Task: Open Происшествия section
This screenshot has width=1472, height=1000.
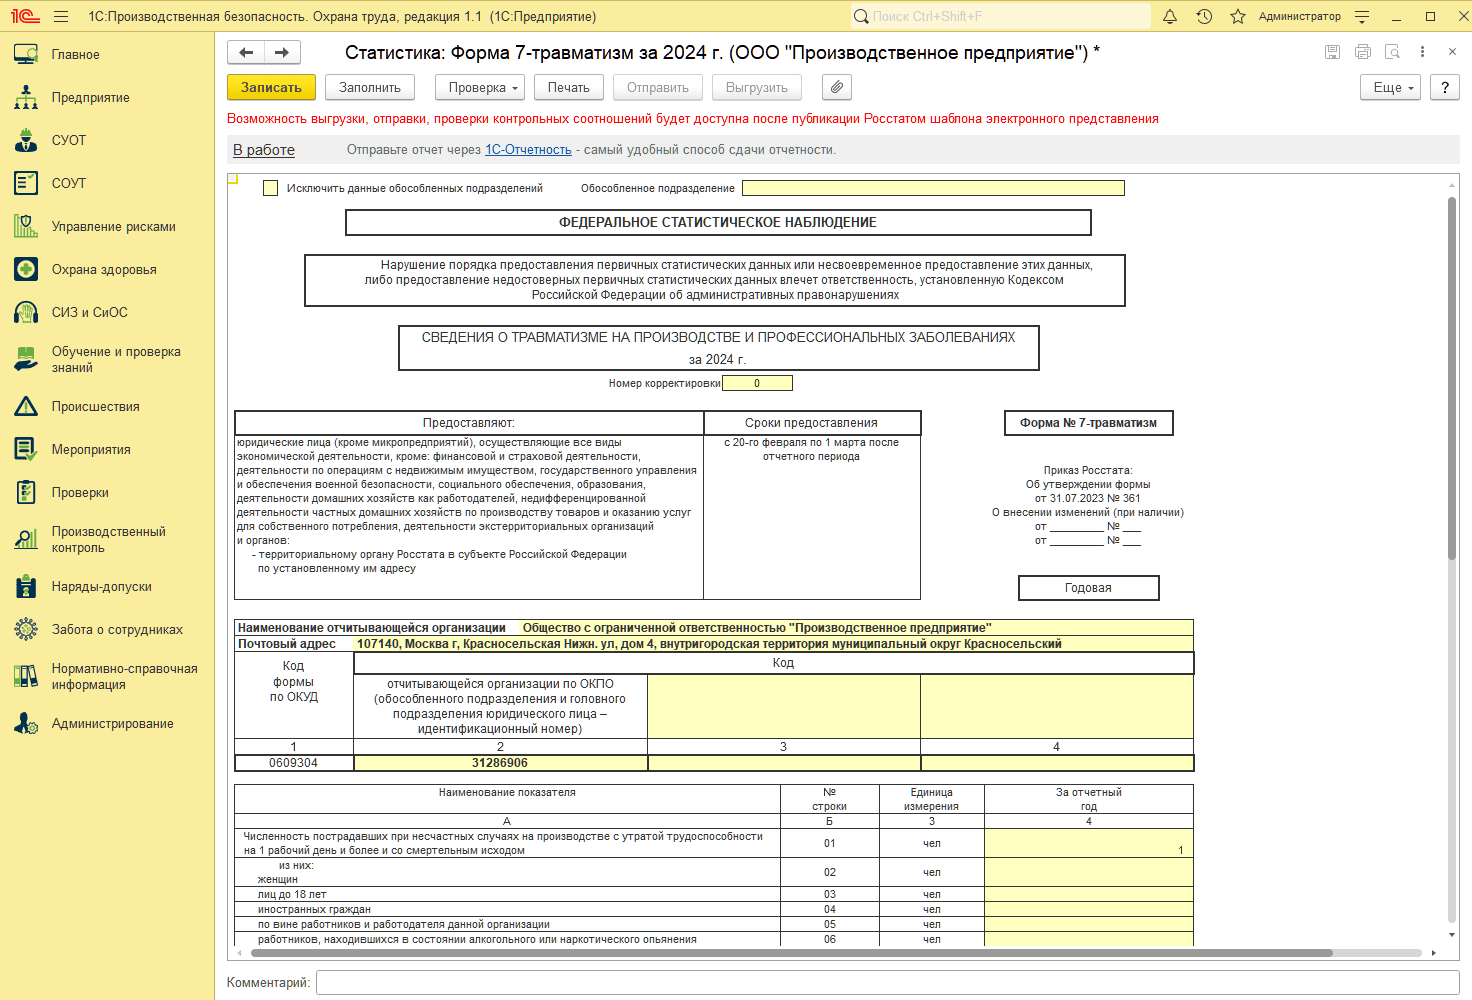Action: [x=107, y=407]
